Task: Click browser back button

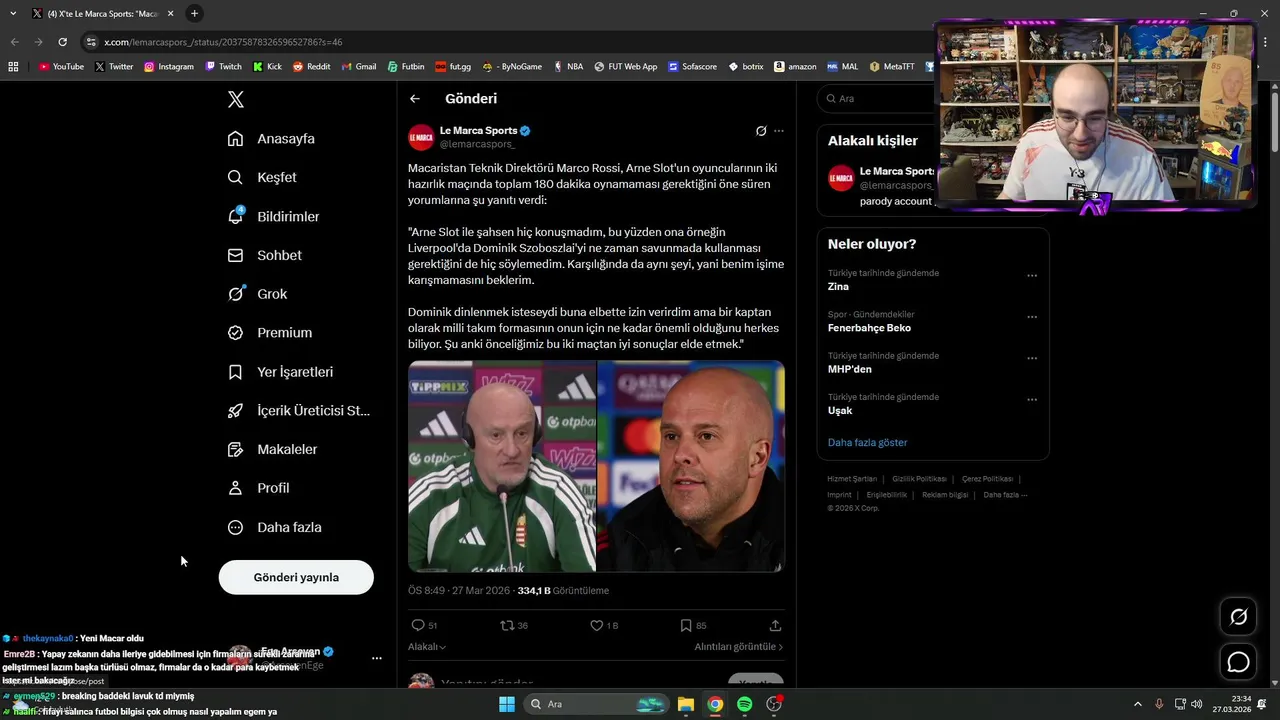Action: (15, 42)
